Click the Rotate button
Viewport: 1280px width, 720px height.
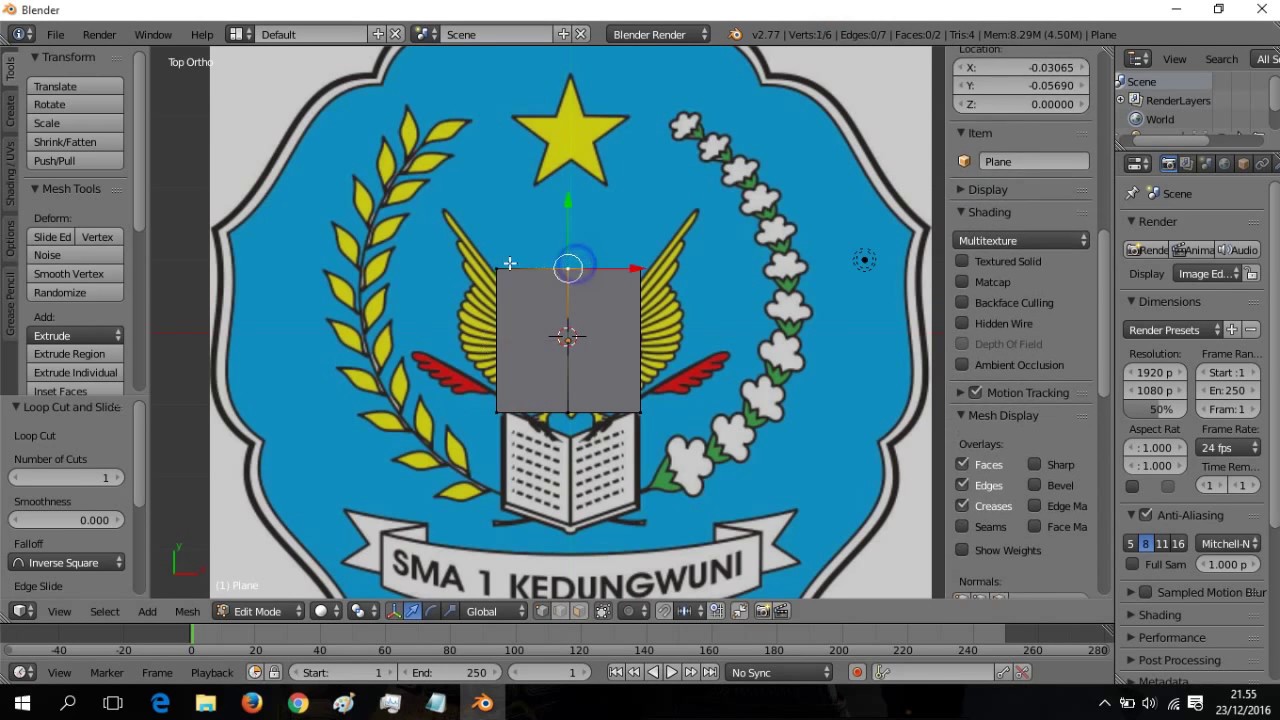[75, 104]
